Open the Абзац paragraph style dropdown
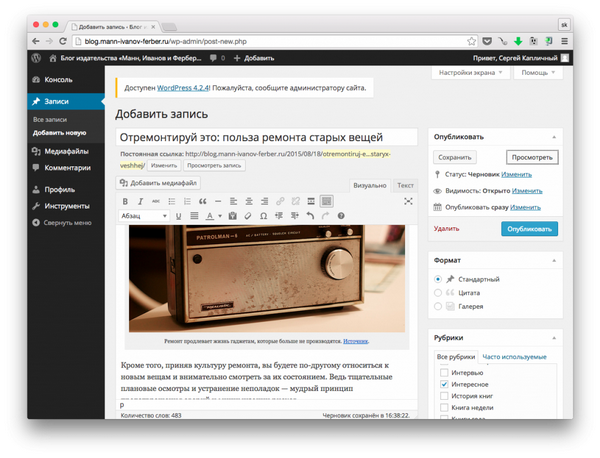 tap(144, 216)
